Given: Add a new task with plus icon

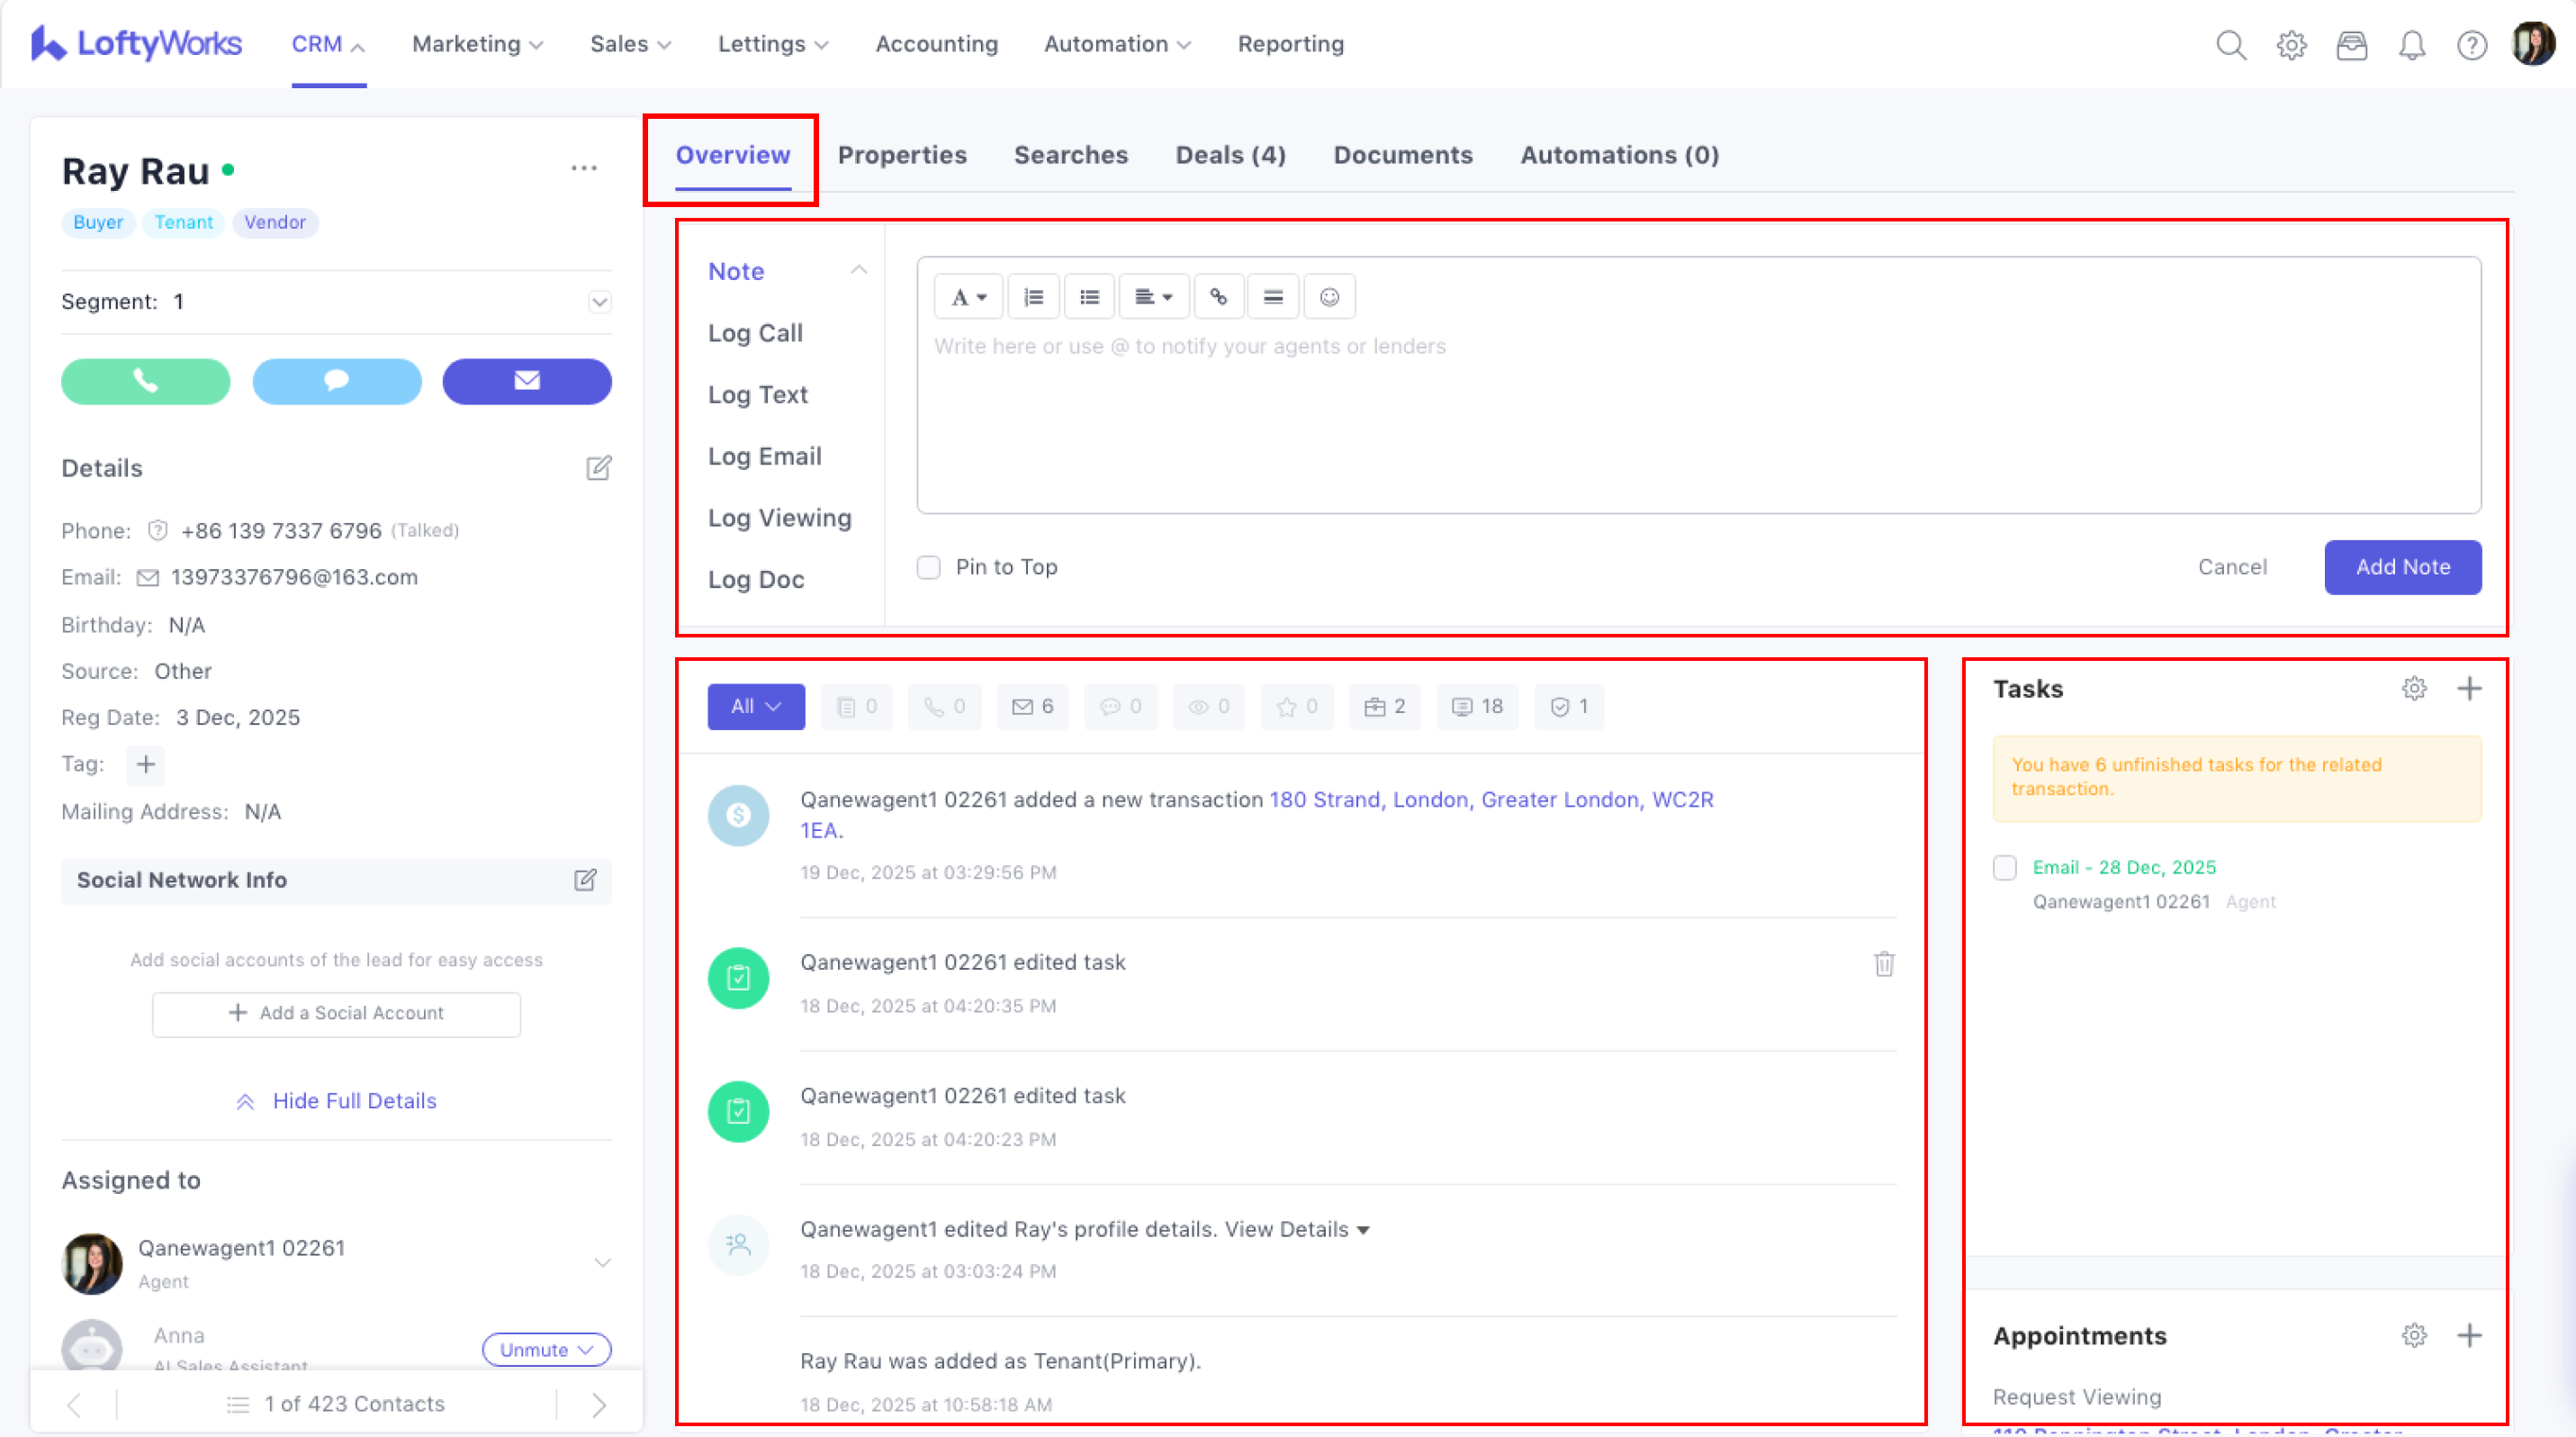Looking at the screenshot, I should coord(2469,688).
